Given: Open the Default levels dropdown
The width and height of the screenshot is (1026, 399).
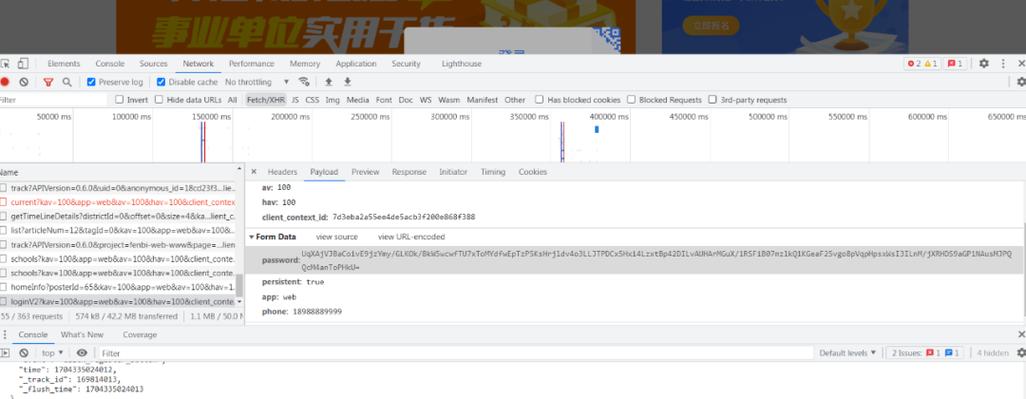Looking at the screenshot, I should pos(847,353).
